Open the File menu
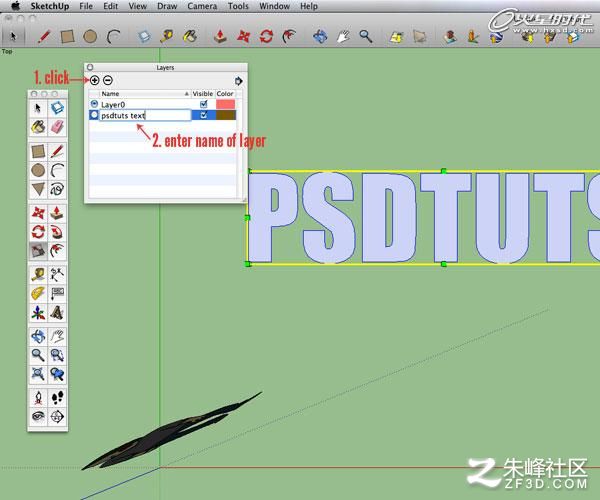Screen dimensions: 600x500 point(86,6)
